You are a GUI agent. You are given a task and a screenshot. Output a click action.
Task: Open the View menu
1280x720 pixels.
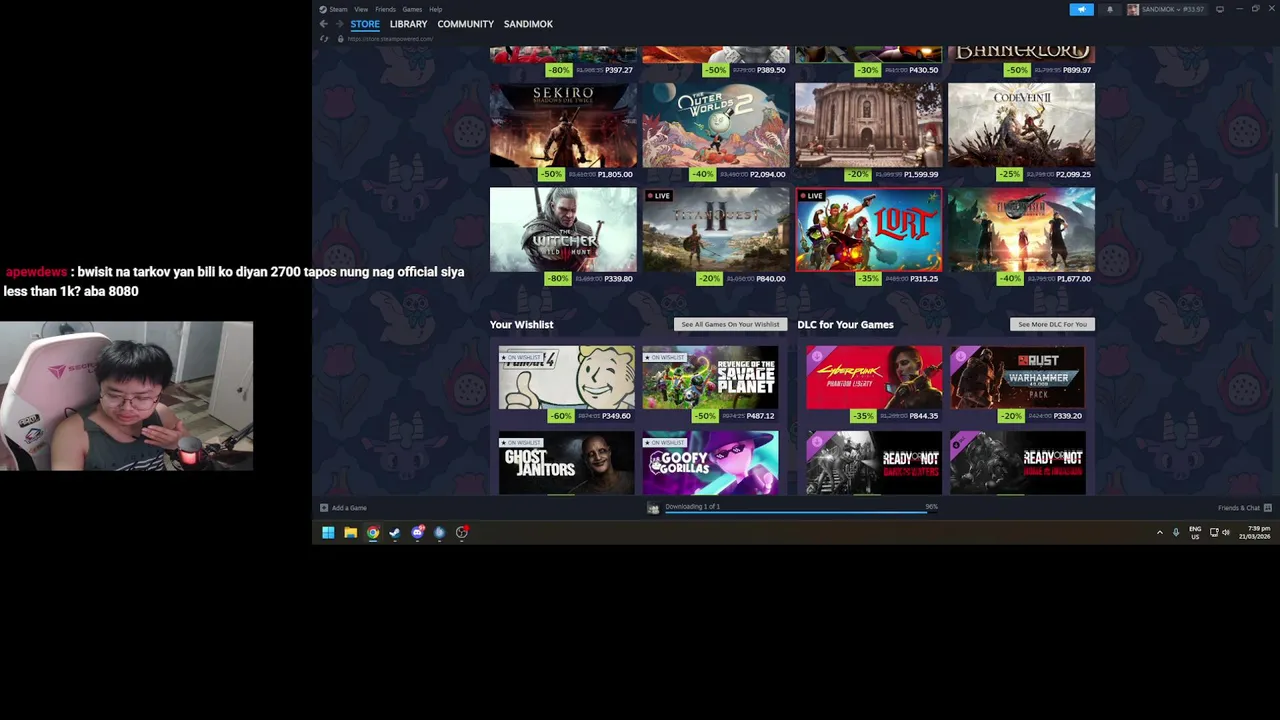click(361, 9)
